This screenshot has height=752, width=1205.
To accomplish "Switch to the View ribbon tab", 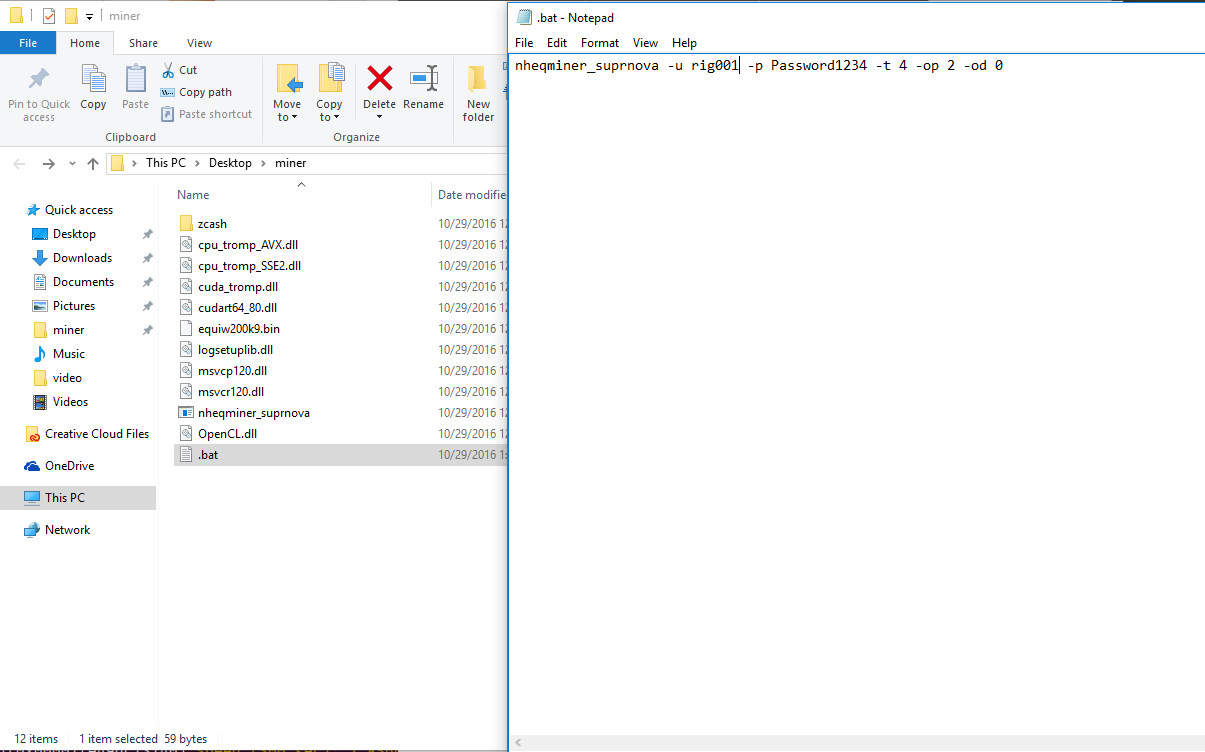I will point(199,43).
